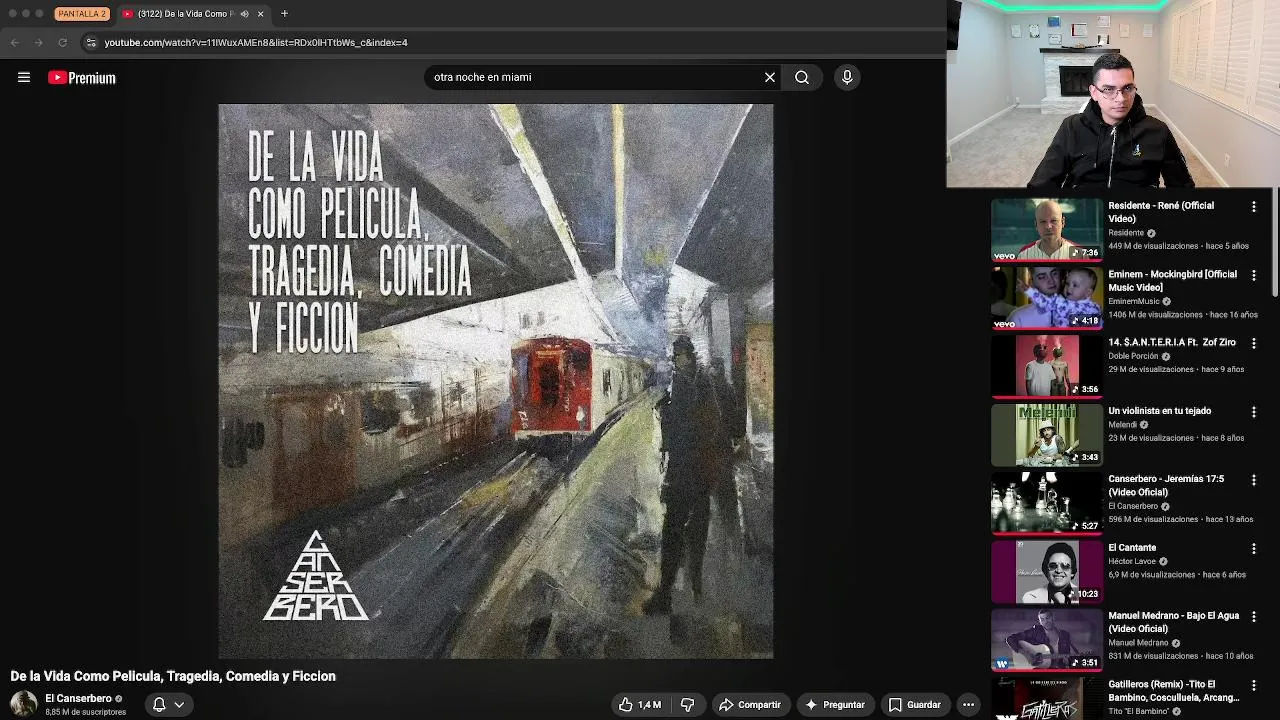Screen dimensions: 1280x720
Task: Select the PANTALLA 2 tab group label
Action: click(82, 14)
